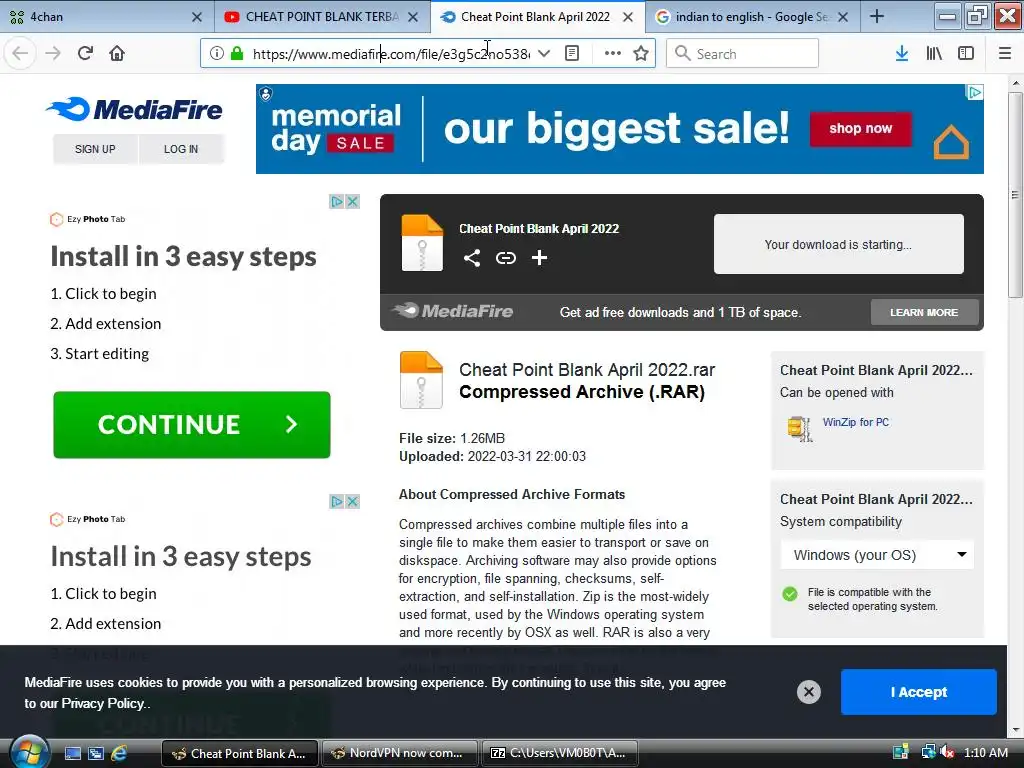
Task: Click the browser Search field
Action: (743, 54)
